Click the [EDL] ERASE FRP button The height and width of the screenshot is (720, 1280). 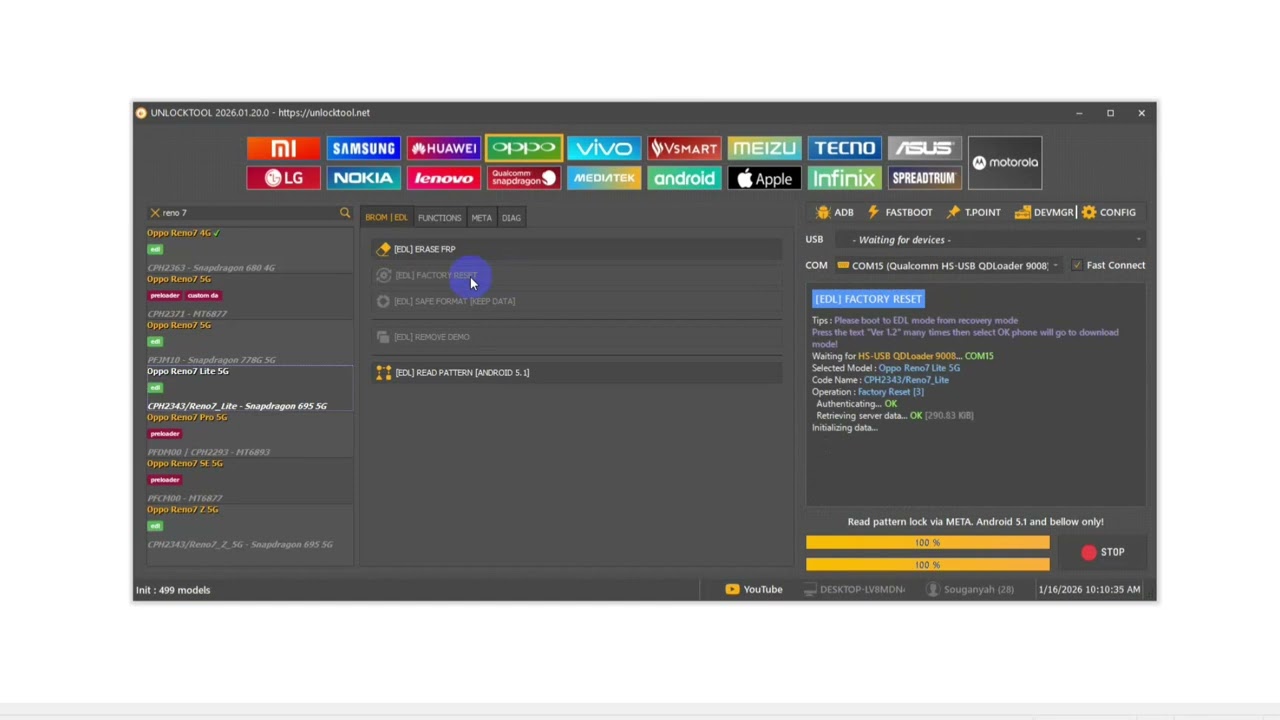click(x=577, y=249)
